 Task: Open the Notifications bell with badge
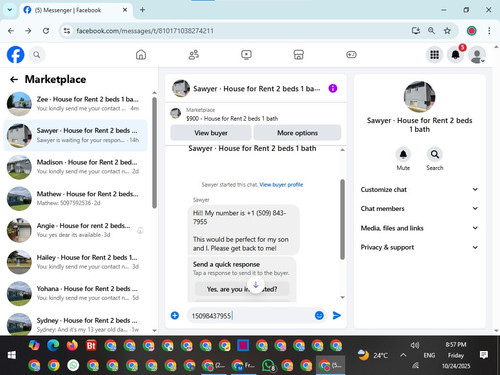pos(456,55)
